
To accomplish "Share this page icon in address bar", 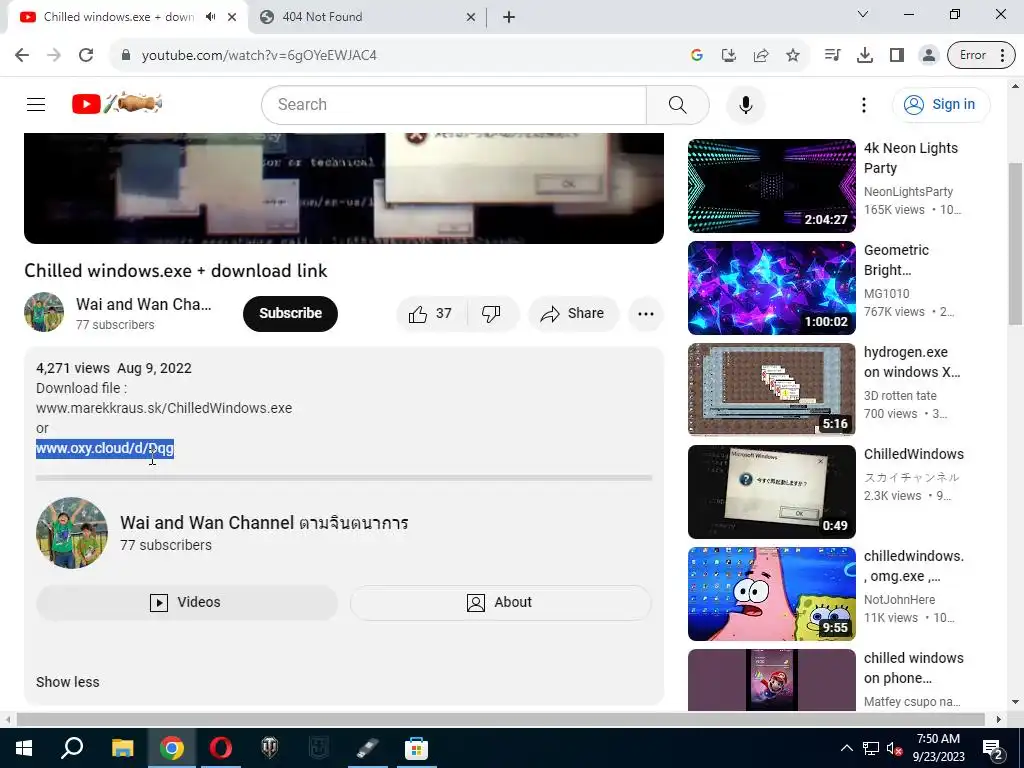I will (x=761, y=55).
